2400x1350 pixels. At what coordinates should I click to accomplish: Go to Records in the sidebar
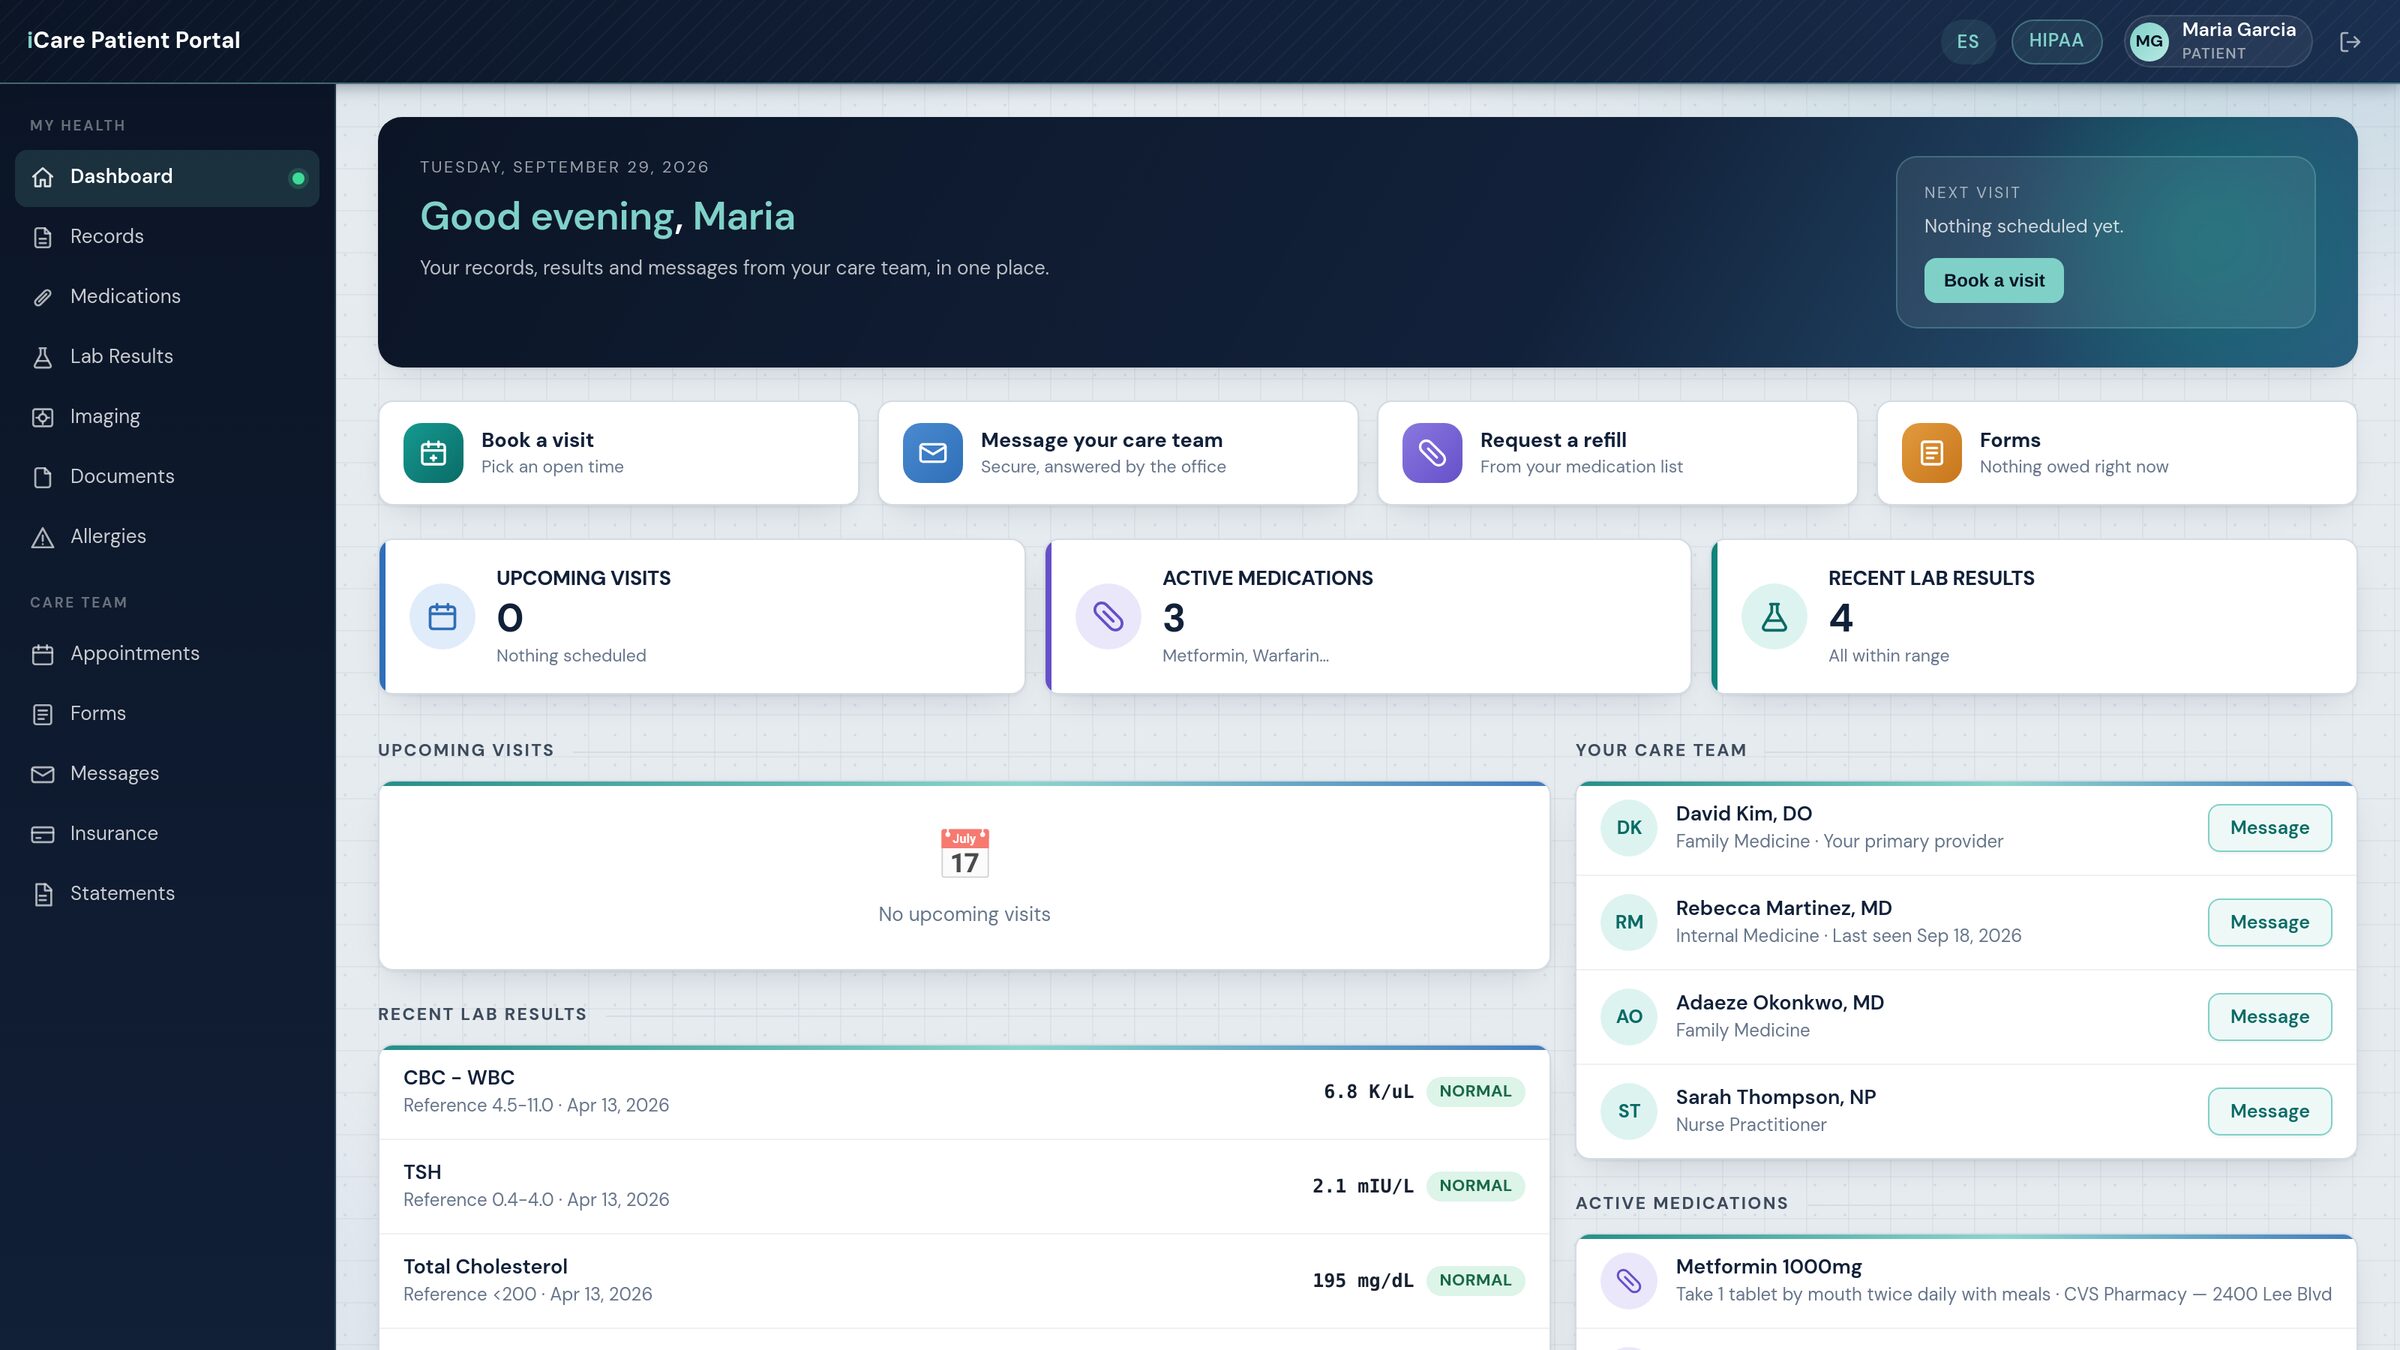pyautogui.click(x=167, y=237)
